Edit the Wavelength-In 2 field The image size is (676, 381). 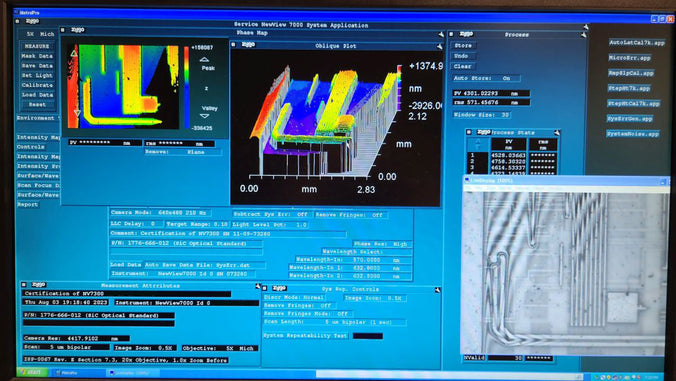350,276
